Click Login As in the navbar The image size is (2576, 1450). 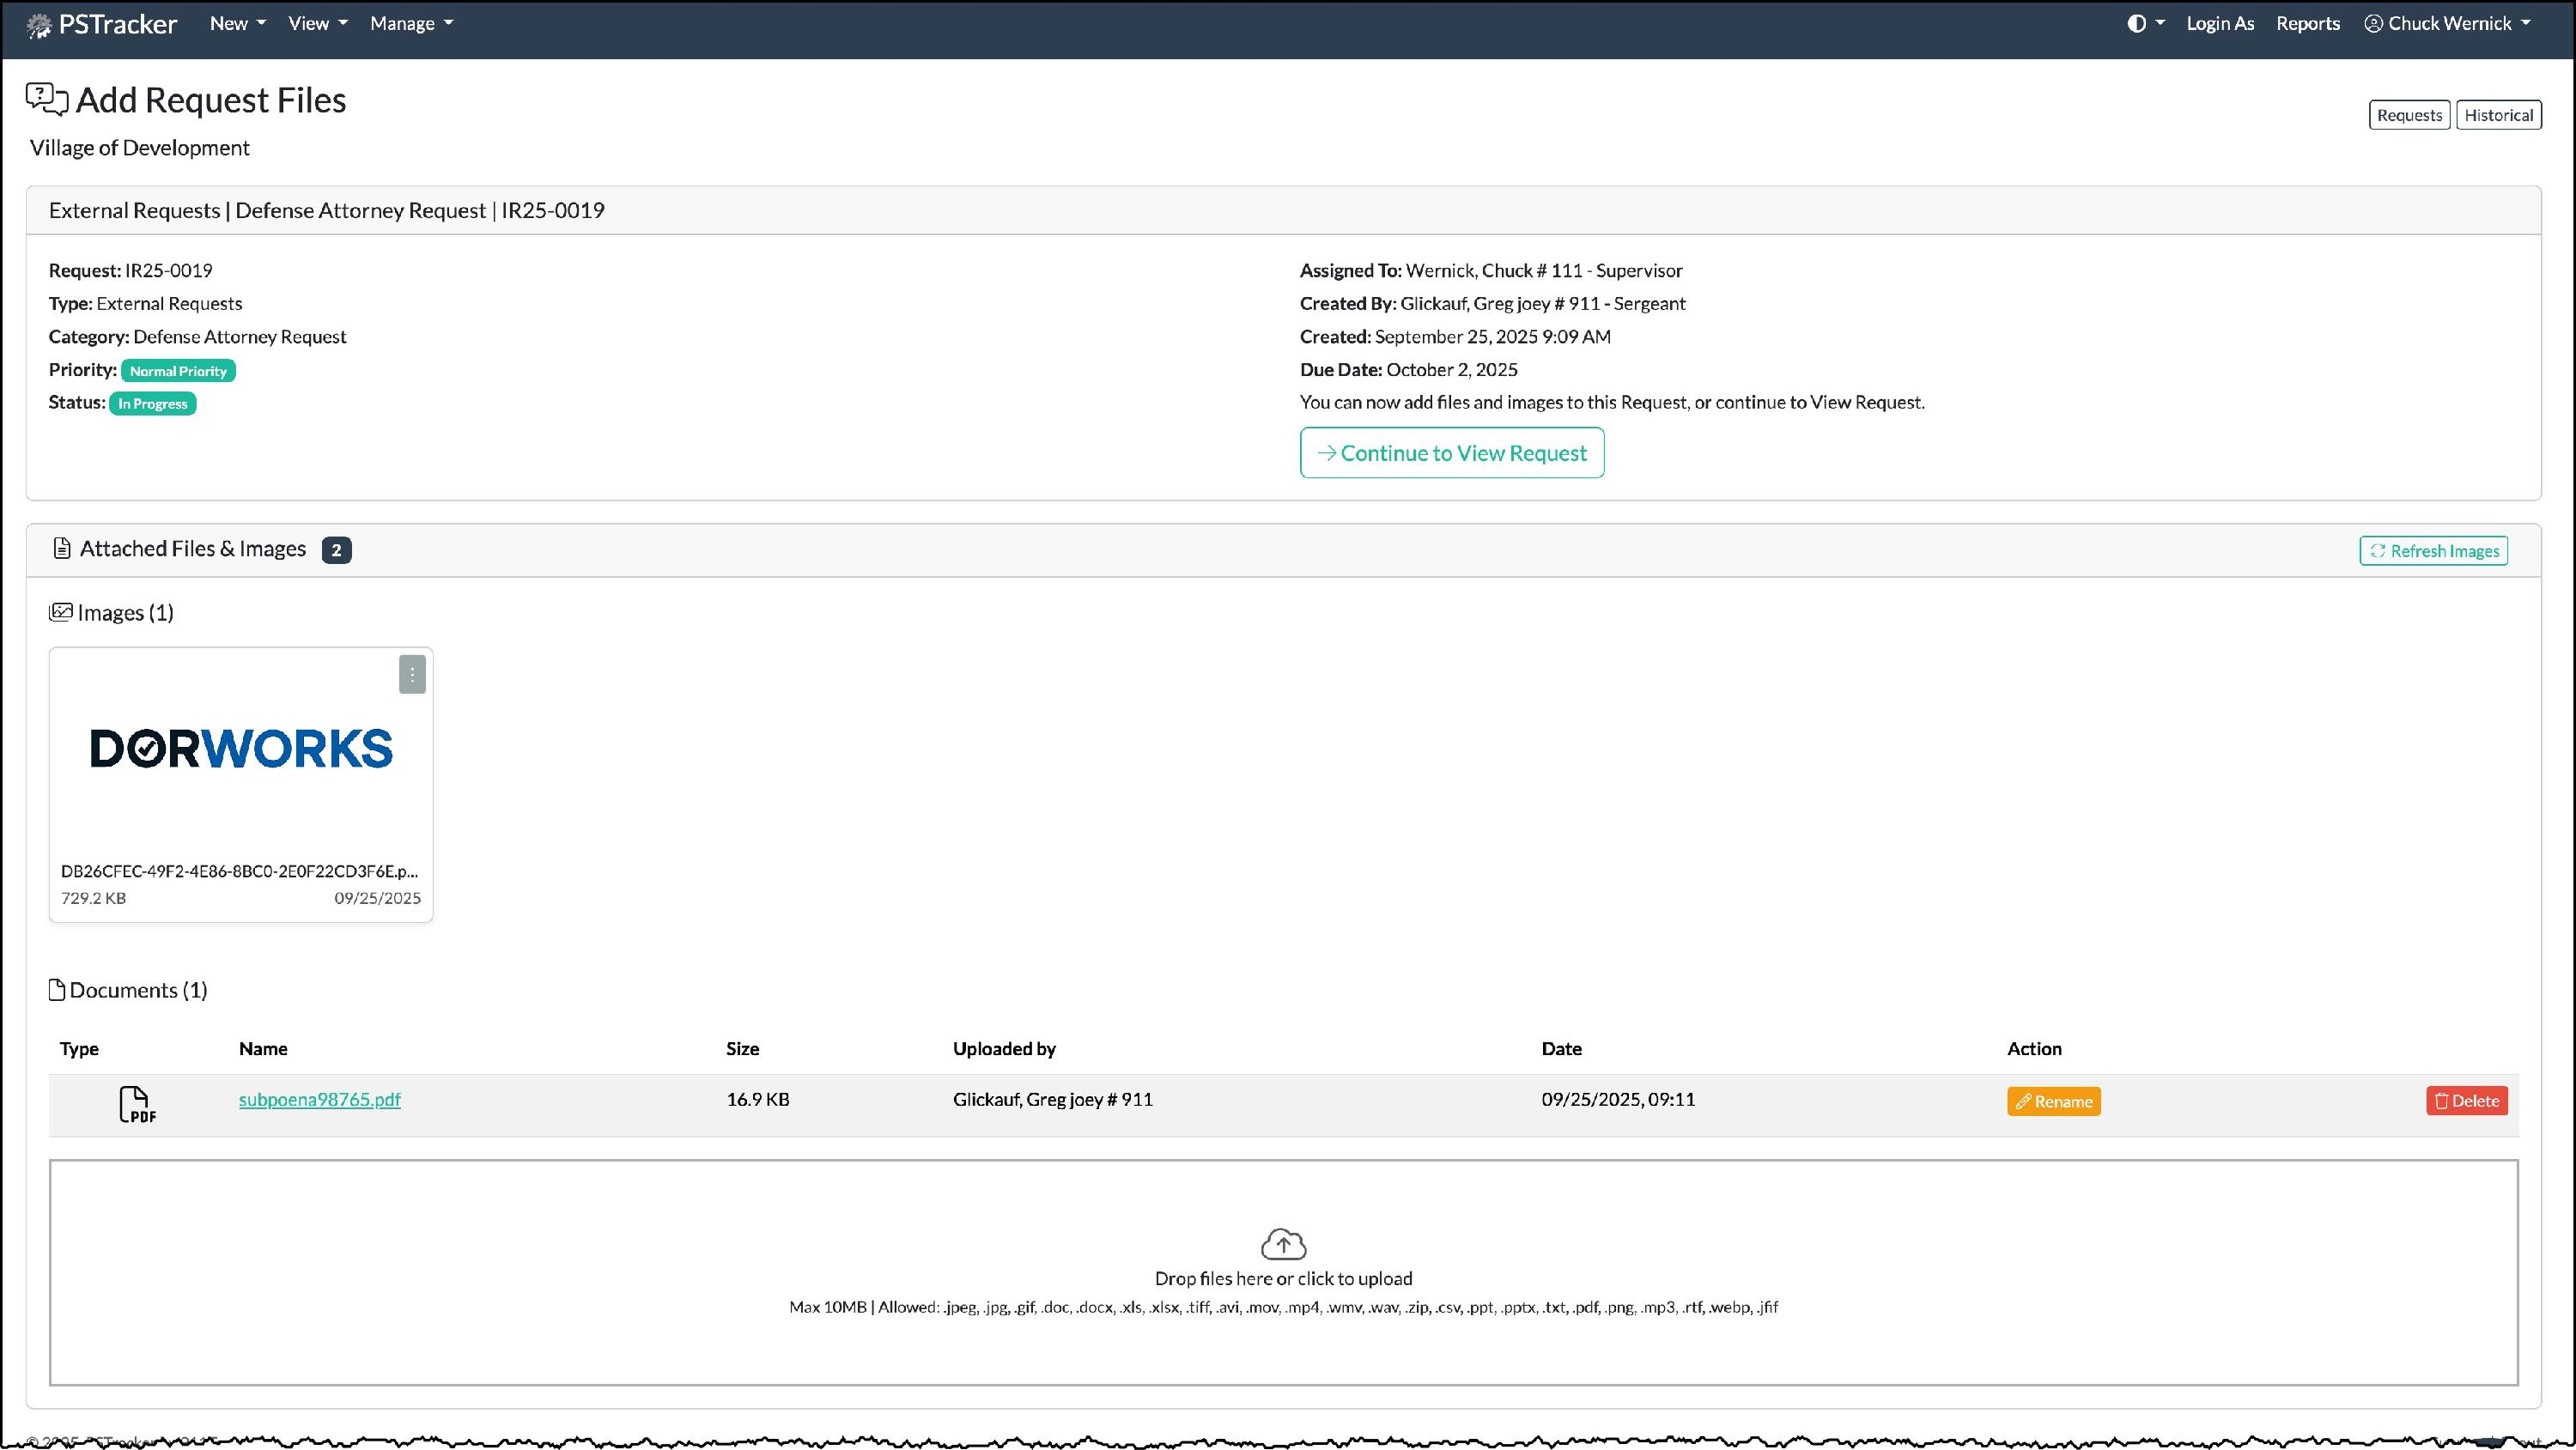click(x=2219, y=23)
